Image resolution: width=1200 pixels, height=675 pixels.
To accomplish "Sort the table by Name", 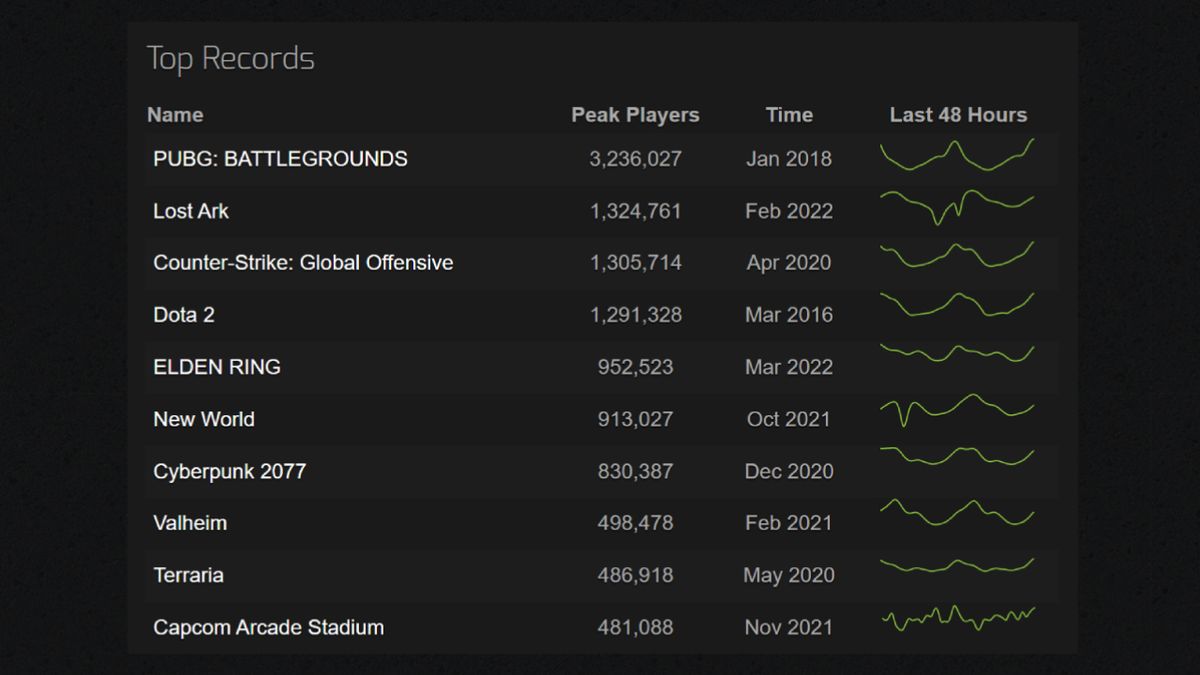I will [x=175, y=114].
